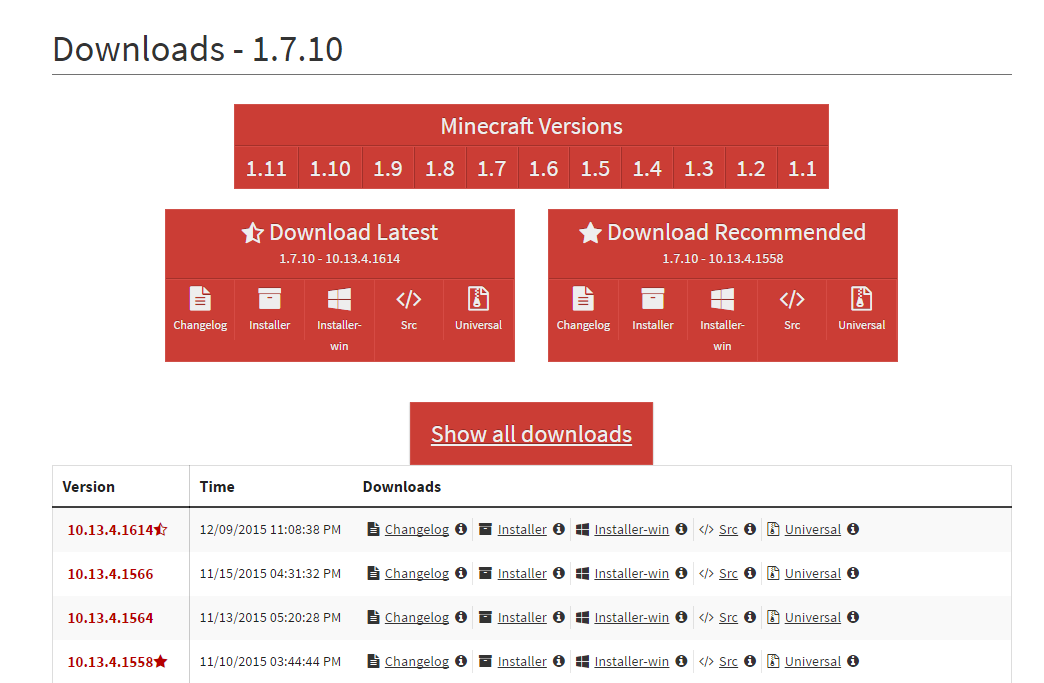Download Universal link for version 10.13.4.1564
Screen dimensions: 1044x683
coord(813,617)
